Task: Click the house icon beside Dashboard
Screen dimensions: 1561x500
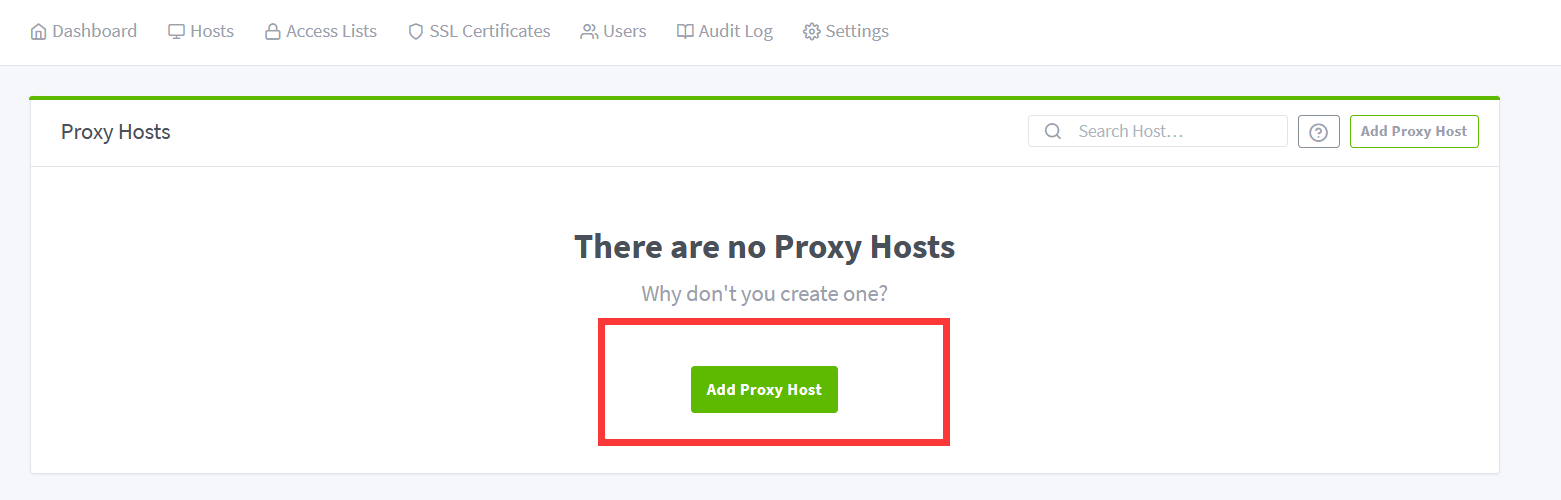Action: 39,32
